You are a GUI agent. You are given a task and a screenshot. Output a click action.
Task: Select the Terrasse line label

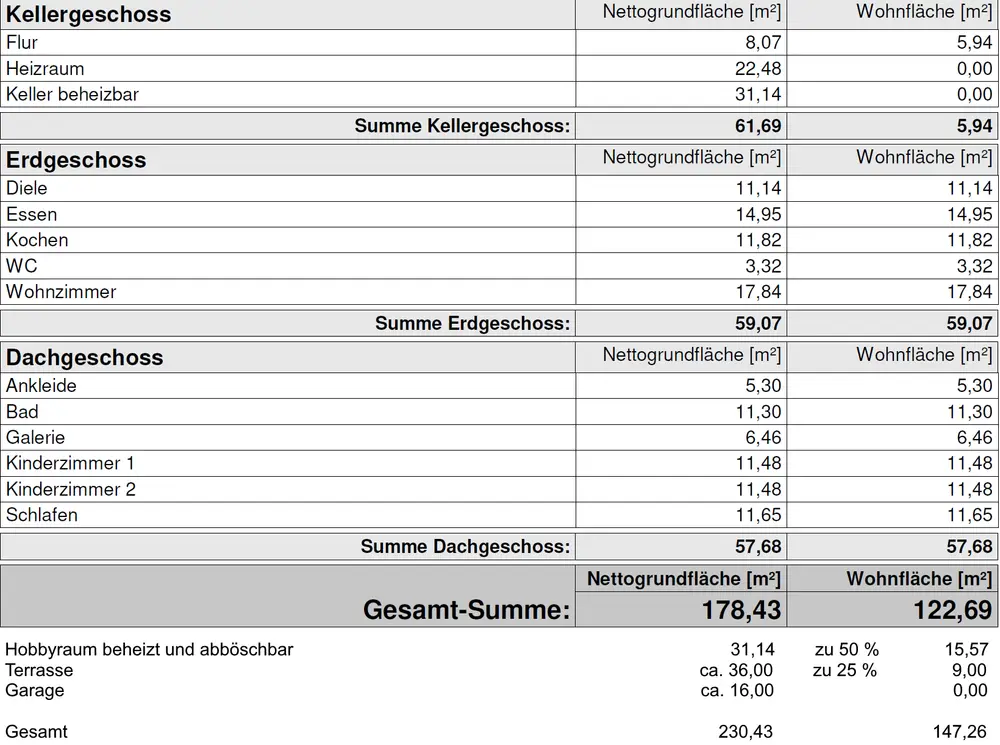coord(39,670)
